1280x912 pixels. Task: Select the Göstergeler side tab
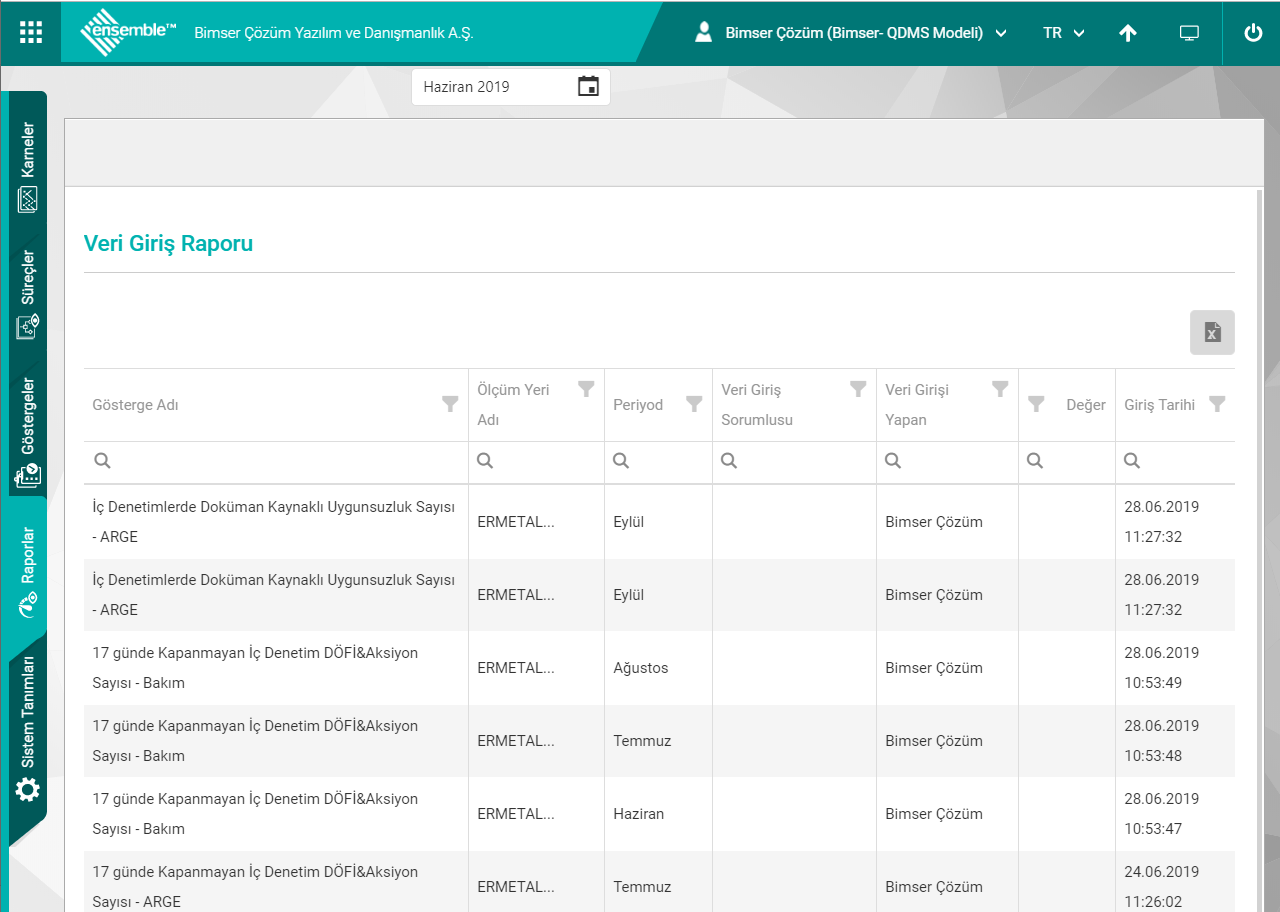28,432
